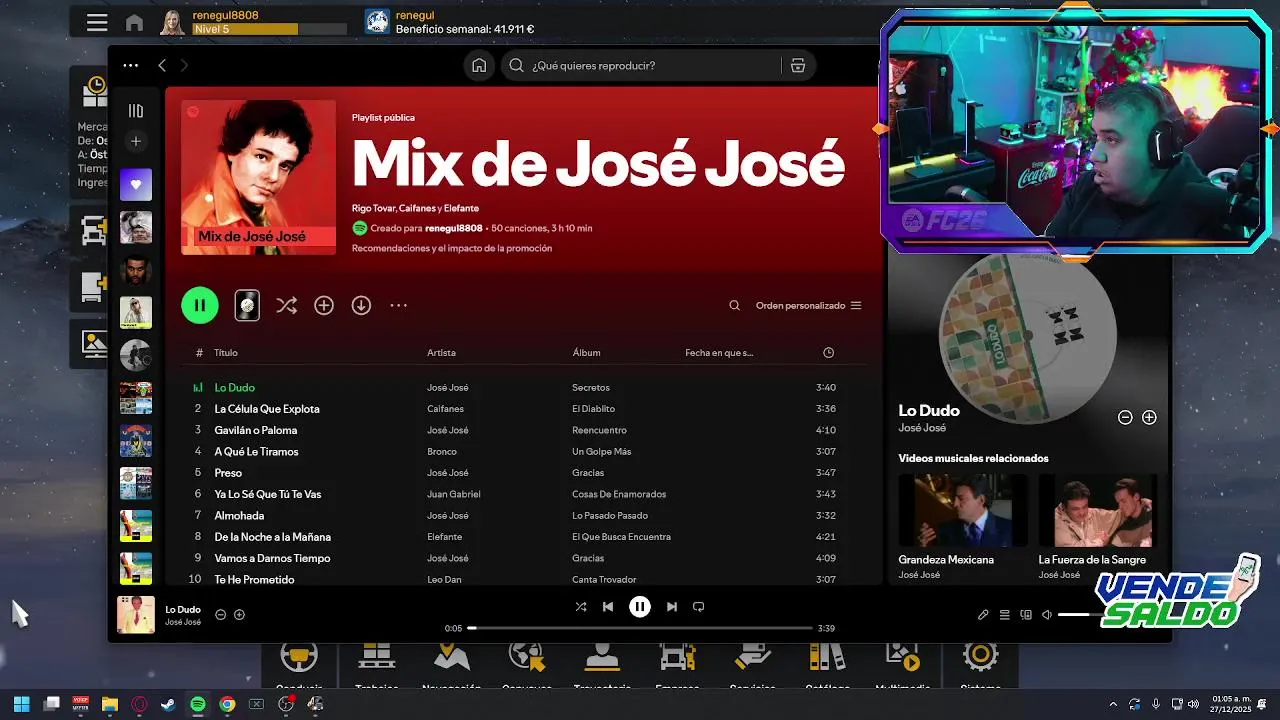This screenshot has height=720, width=1280.
Task: Sort by 'Fecha en que s...' column
Action: pyautogui.click(x=719, y=353)
